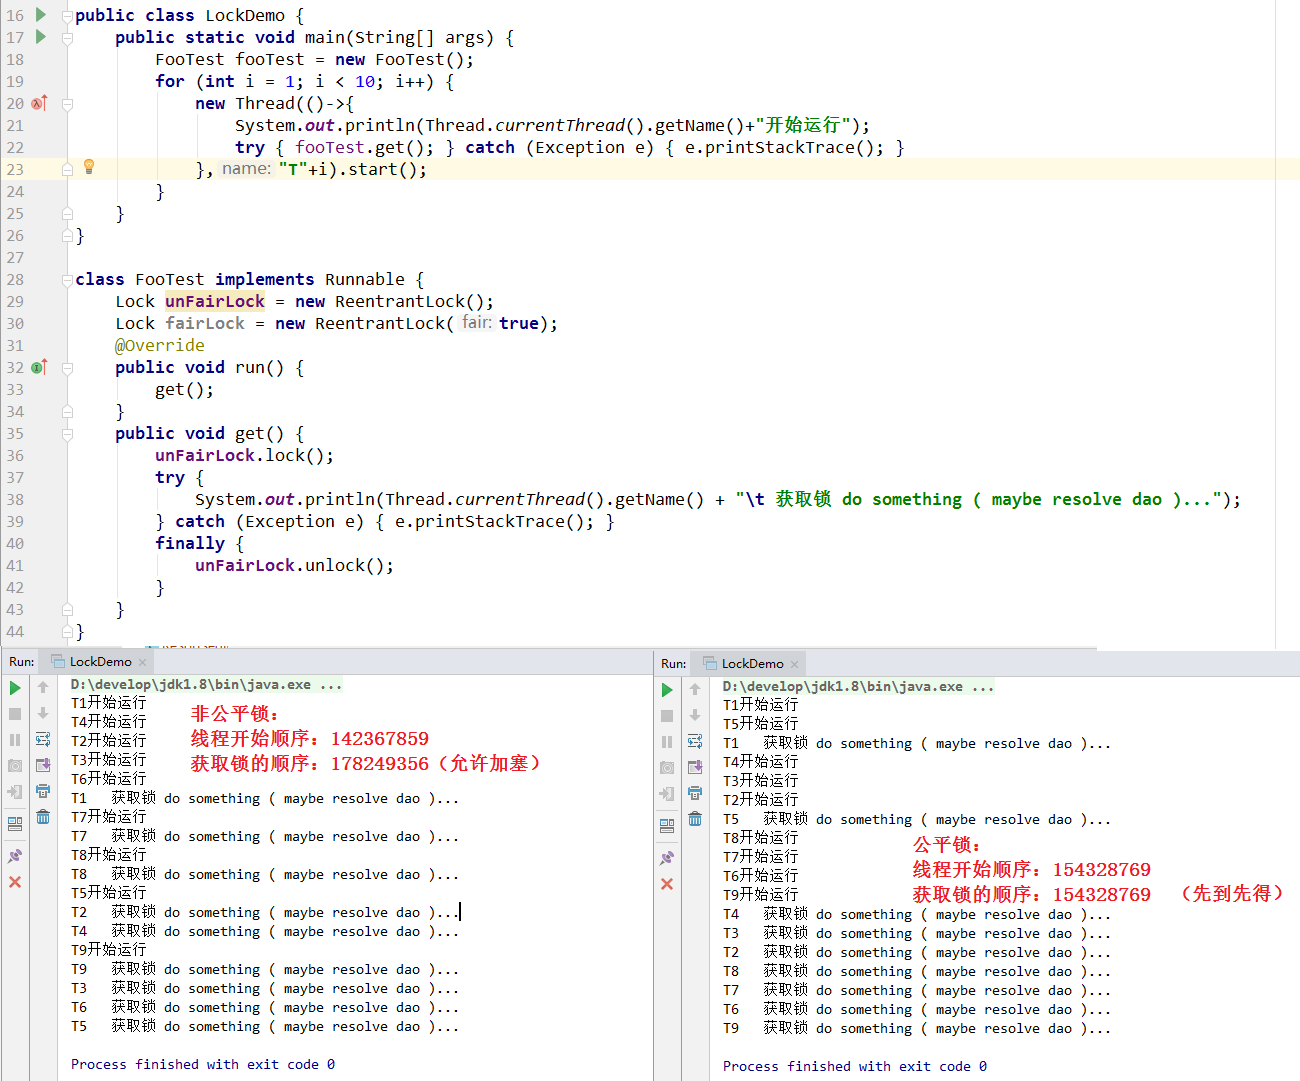Go up the stack trace in left Run panel

pos(43,688)
